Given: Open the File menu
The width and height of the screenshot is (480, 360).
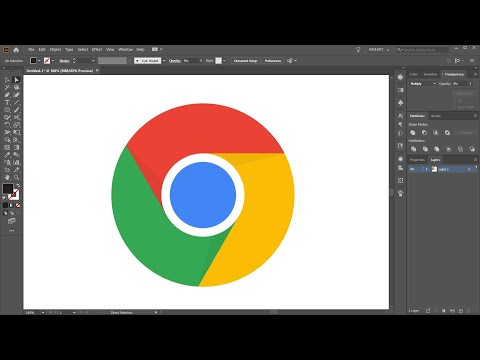Looking at the screenshot, I should pyautogui.click(x=31, y=49).
